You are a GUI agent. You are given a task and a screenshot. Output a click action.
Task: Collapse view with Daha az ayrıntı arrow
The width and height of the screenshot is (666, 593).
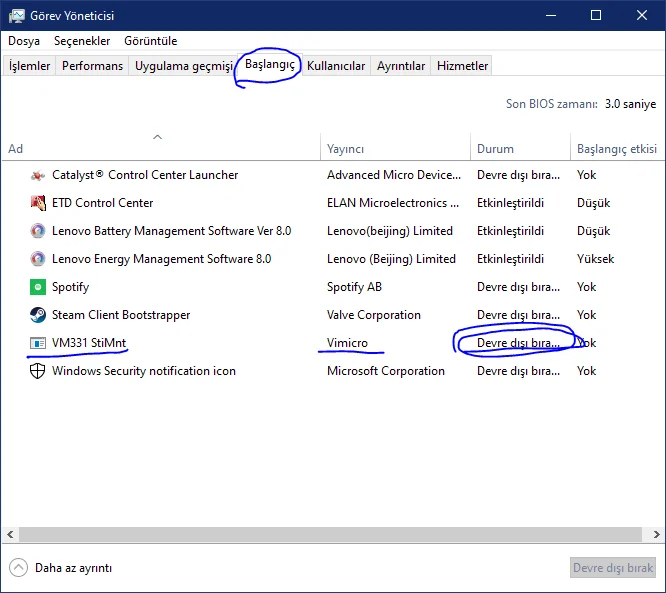click(x=18, y=568)
